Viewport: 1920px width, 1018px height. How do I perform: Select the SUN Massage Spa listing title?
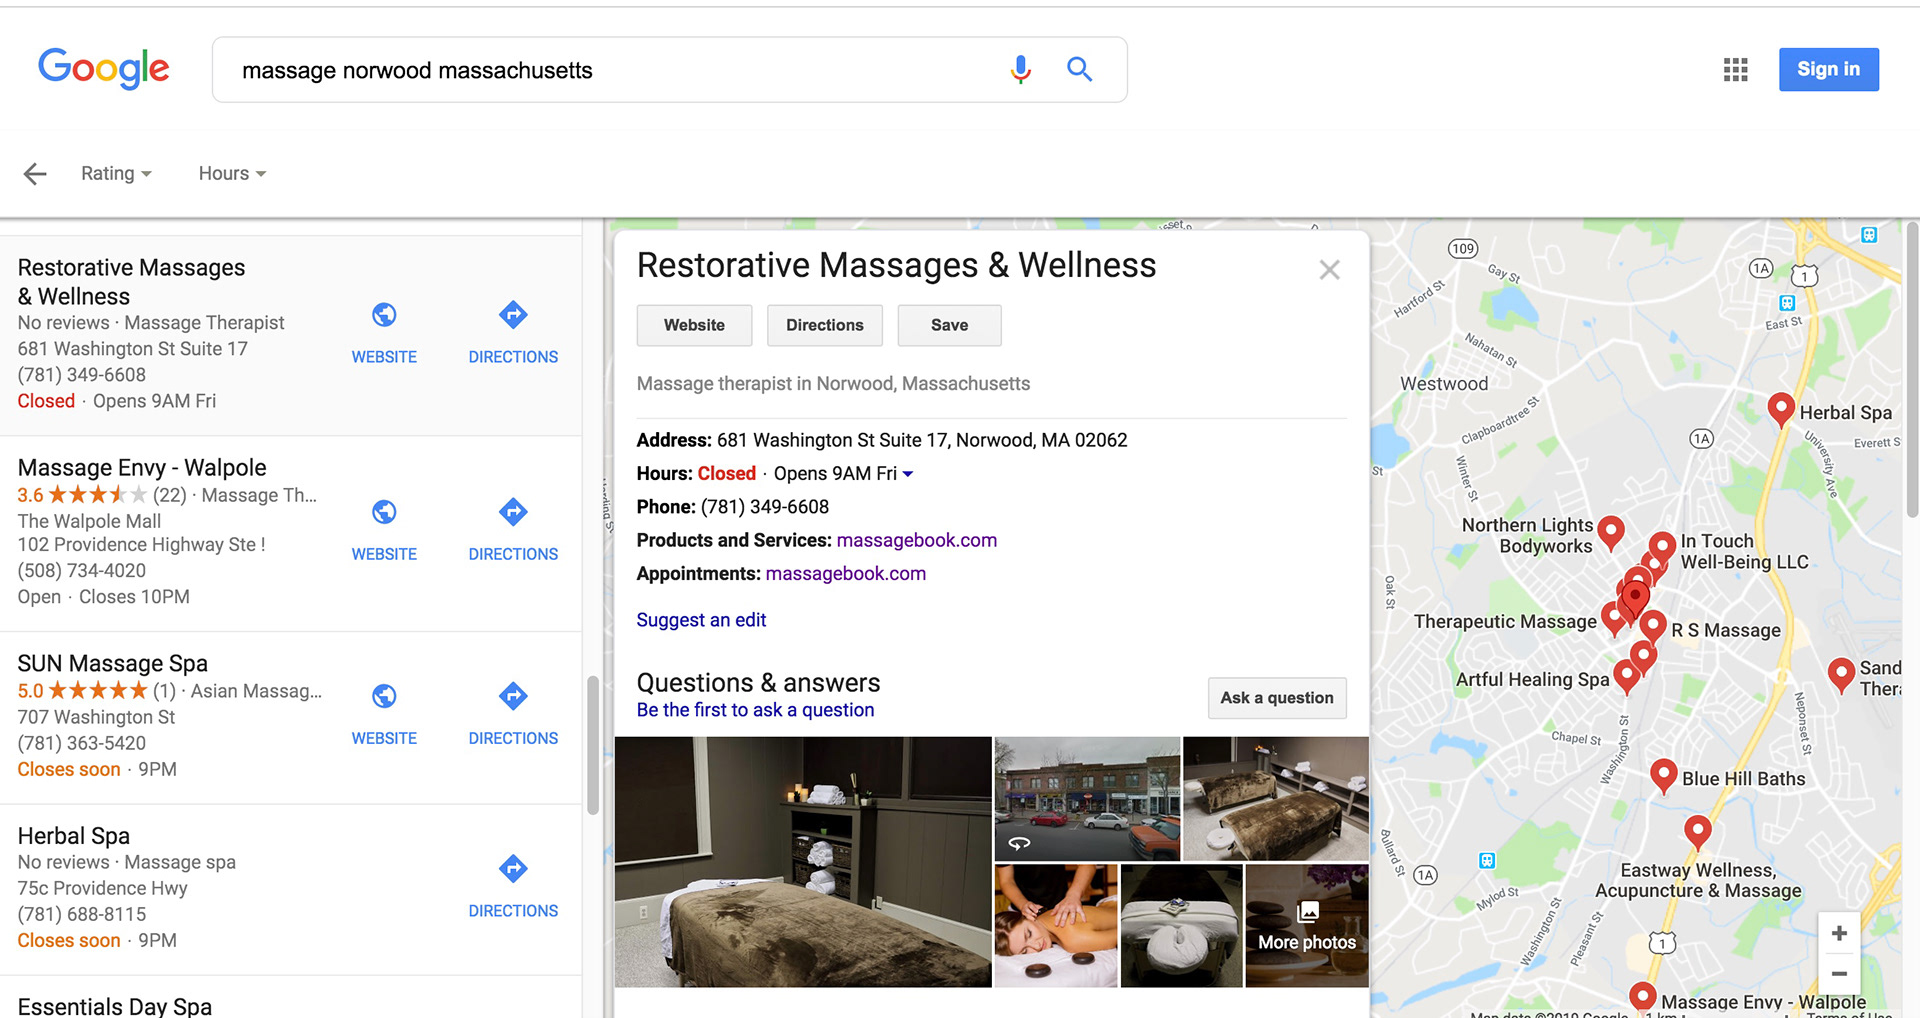coord(112,664)
